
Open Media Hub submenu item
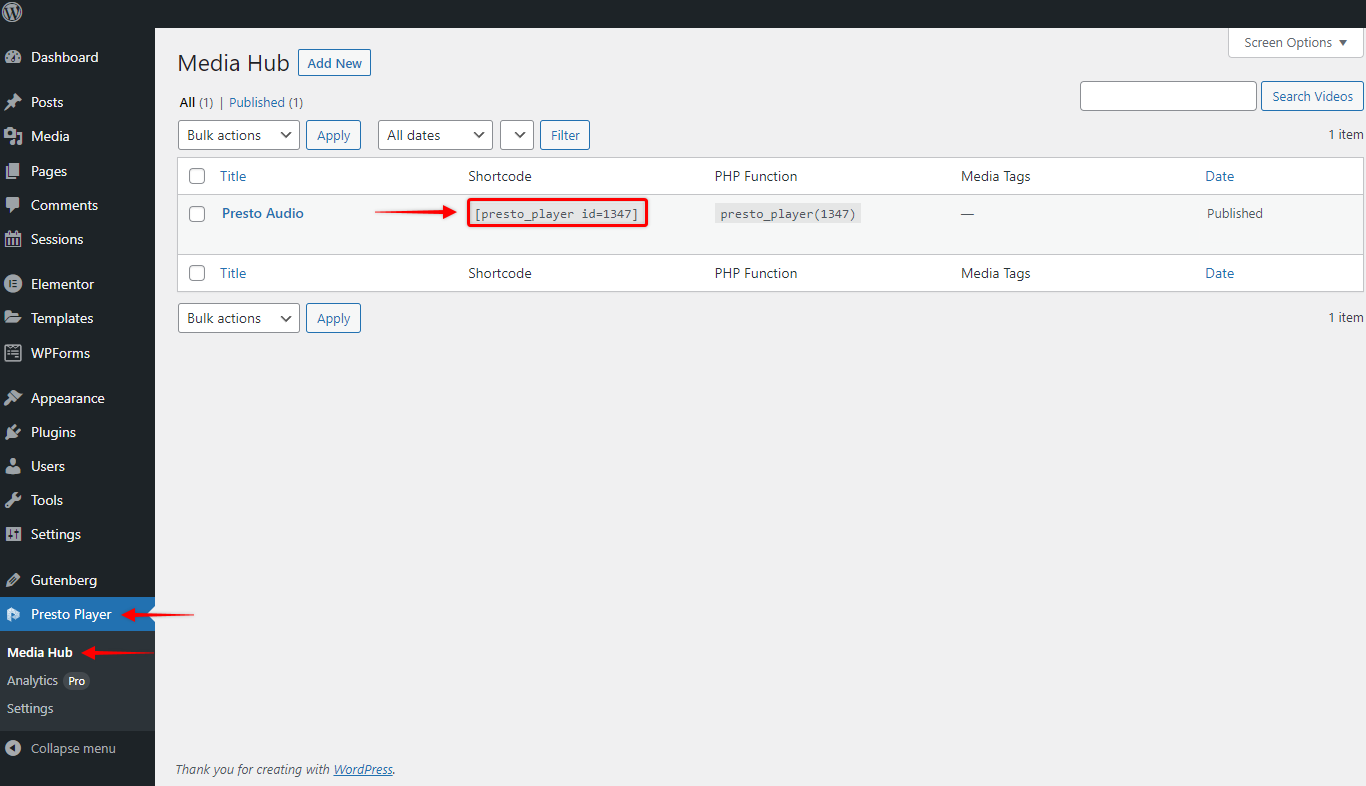(40, 652)
